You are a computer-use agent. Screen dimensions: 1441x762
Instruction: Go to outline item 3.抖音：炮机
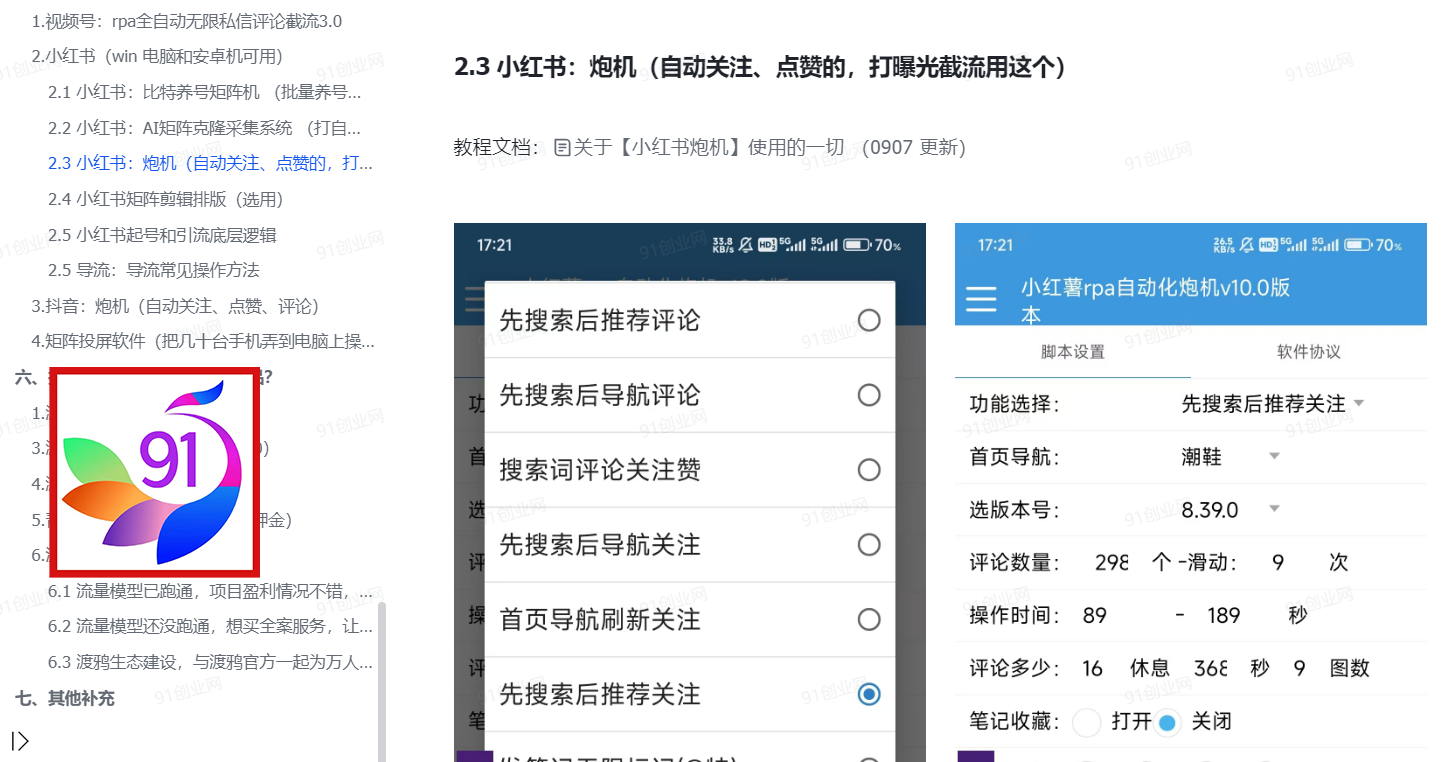[x=175, y=306]
